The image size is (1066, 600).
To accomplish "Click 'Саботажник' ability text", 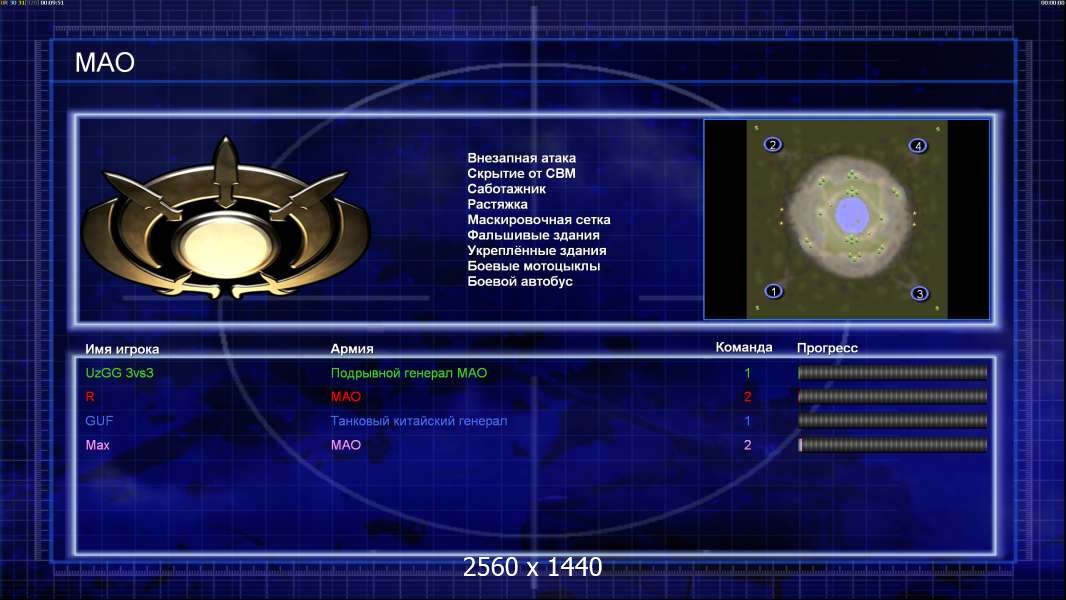I will click(x=506, y=189).
